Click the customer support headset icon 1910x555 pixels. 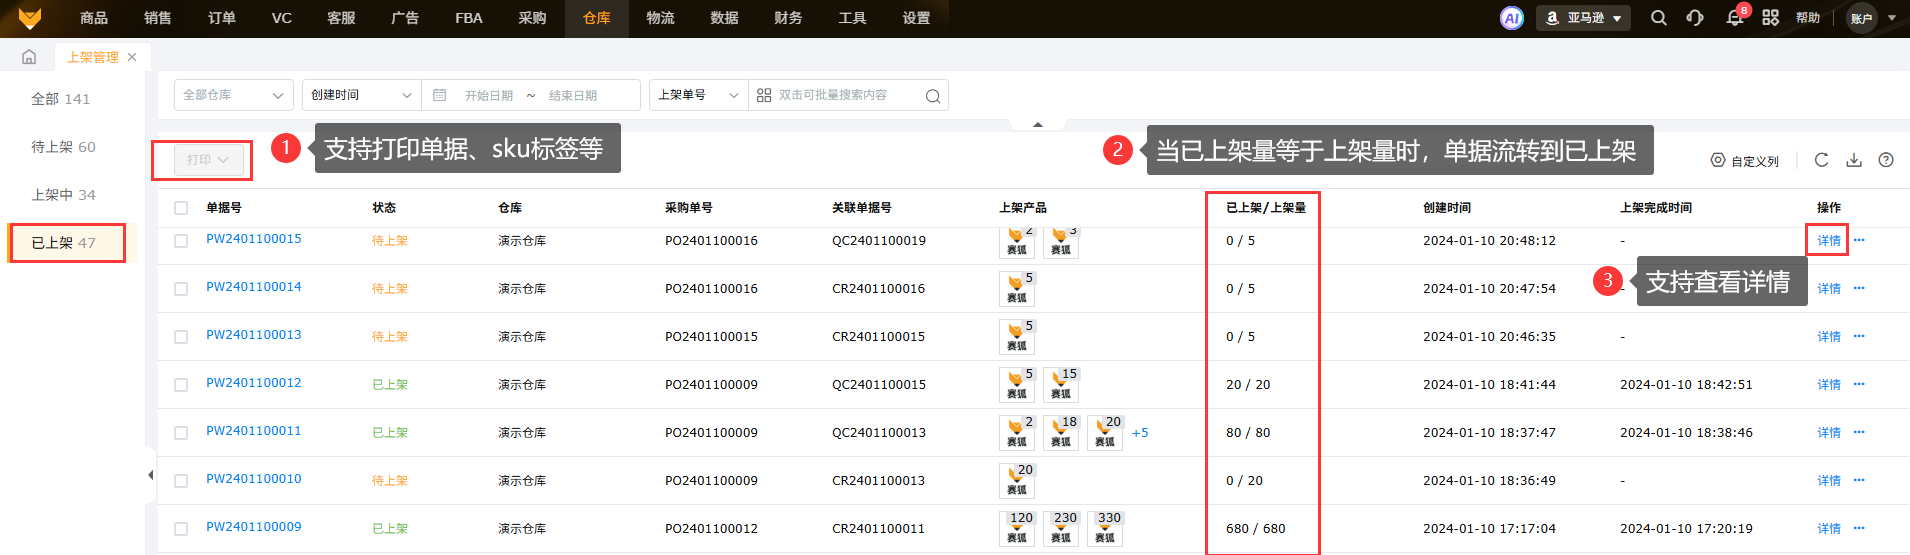point(1695,18)
